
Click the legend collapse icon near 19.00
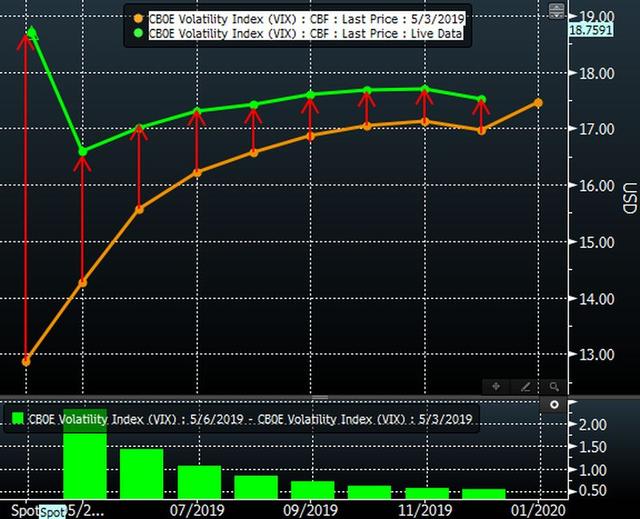[556, 11]
